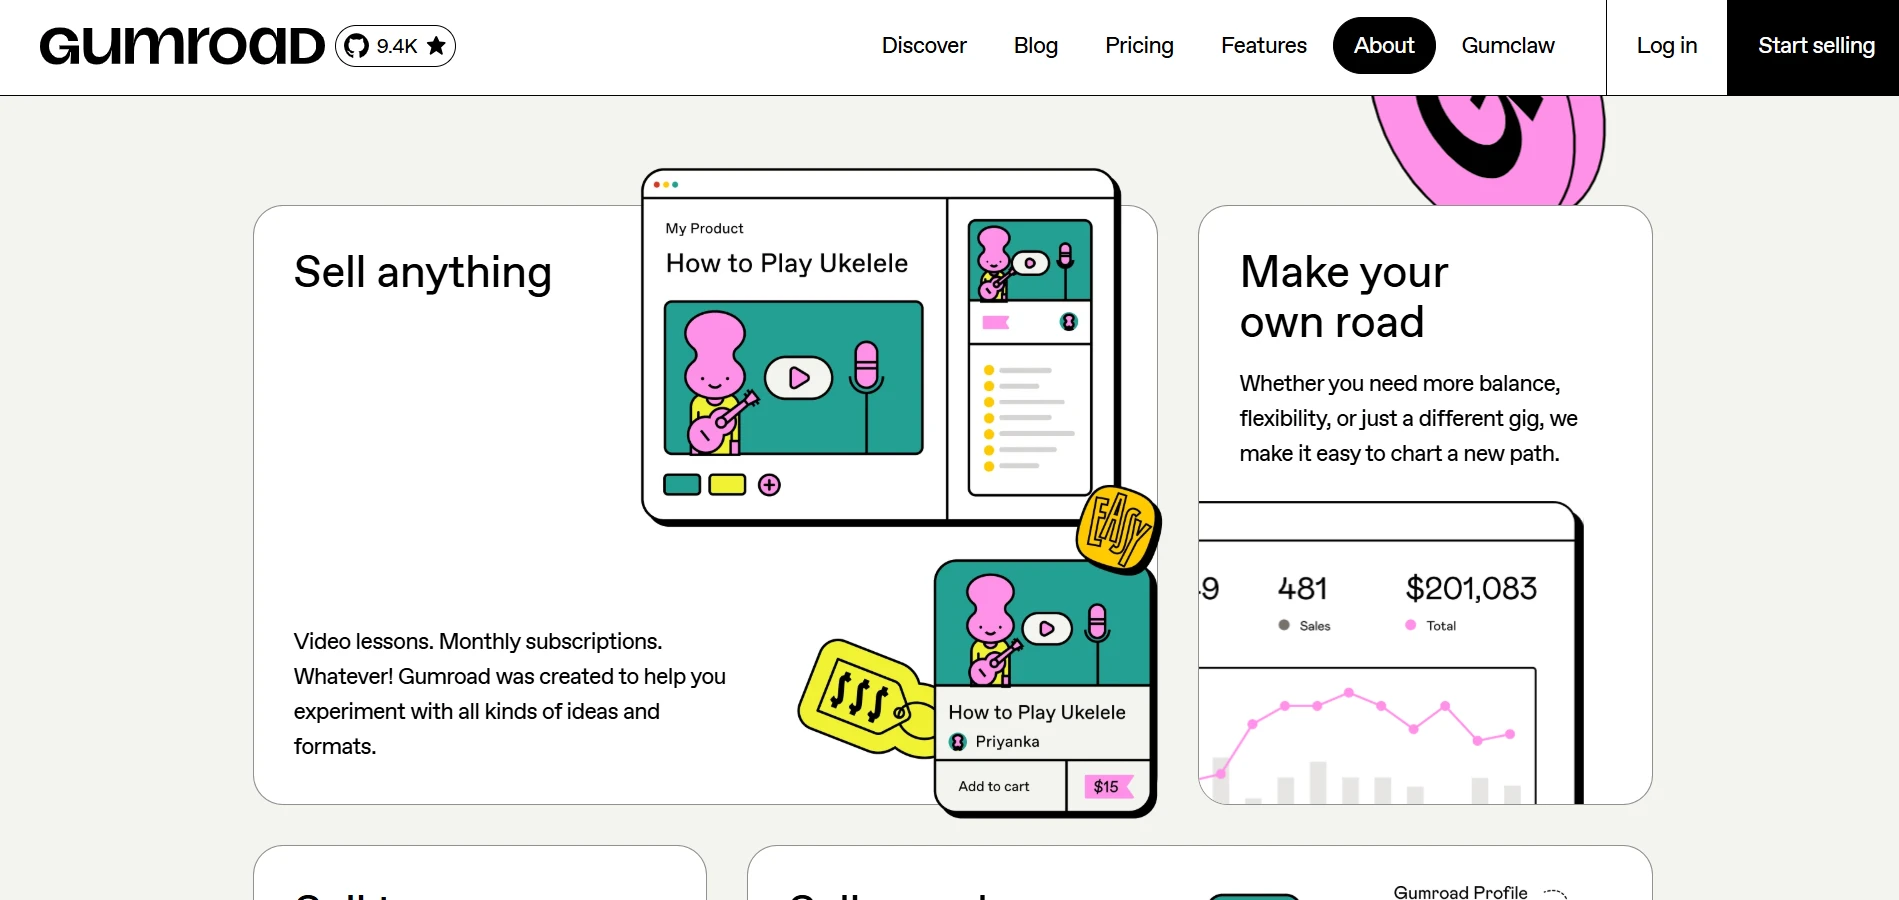Click the Total legend label
This screenshot has width=1899, height=900.
(x=1441, y=626)
